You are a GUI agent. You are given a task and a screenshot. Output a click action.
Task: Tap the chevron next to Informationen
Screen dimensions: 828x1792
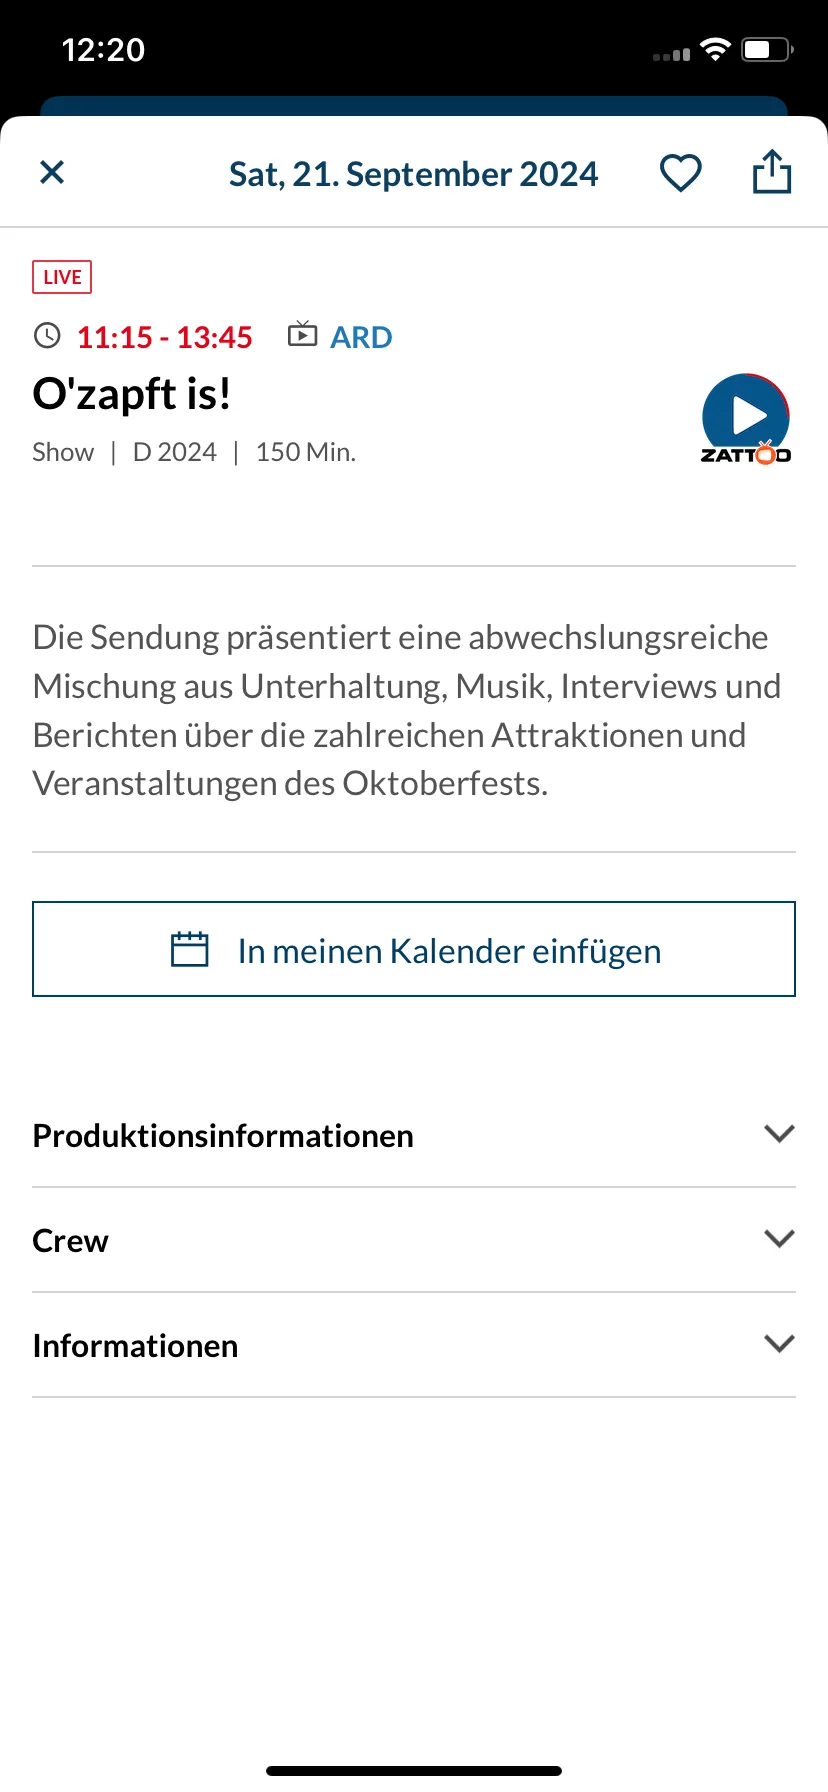pyautogui.click(x=779, y=1344)
